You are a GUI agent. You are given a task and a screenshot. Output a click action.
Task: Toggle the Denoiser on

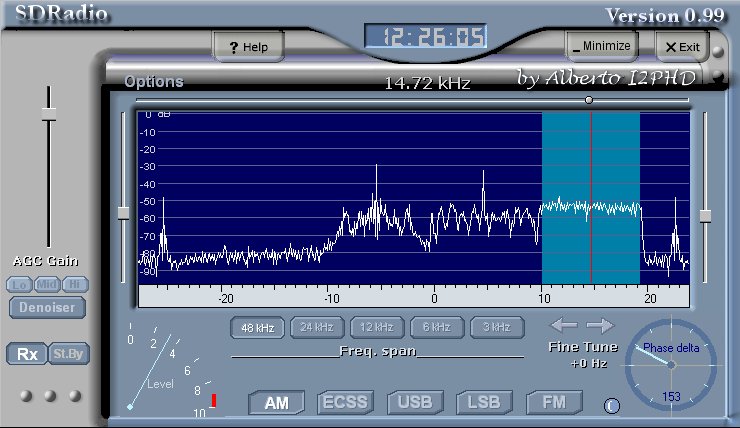(47, 308)
